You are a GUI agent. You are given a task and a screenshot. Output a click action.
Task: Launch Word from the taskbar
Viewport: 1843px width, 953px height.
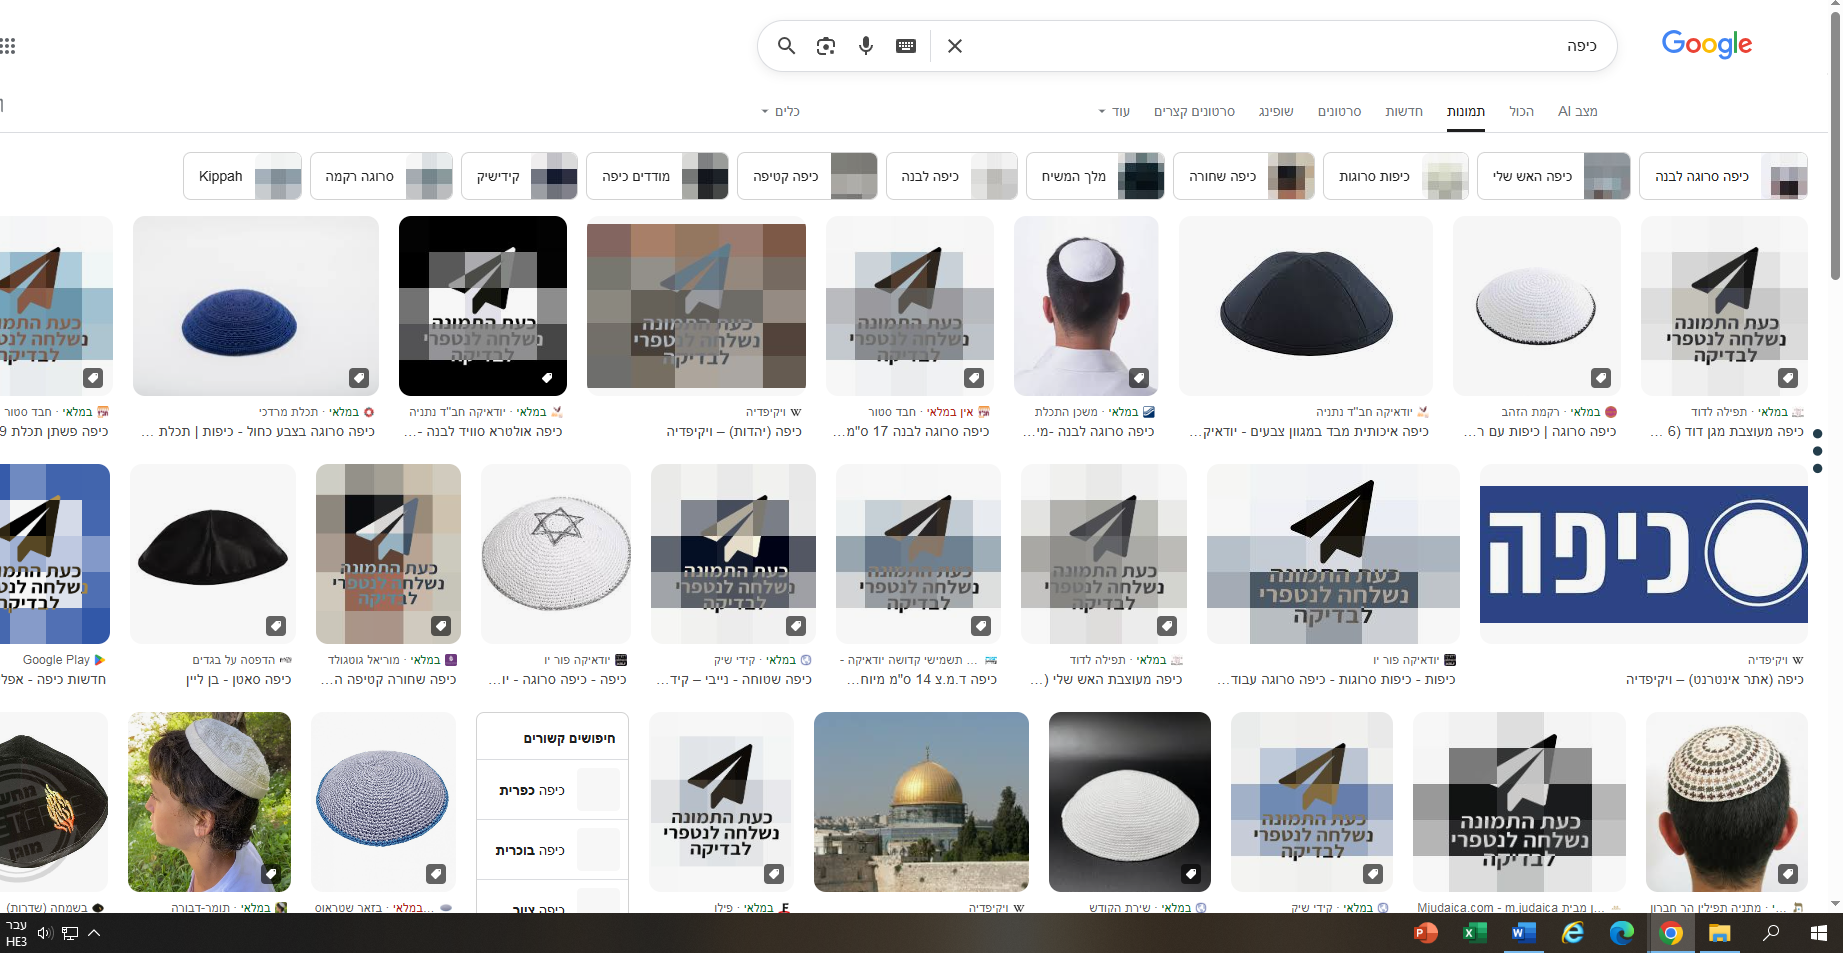[1523, 933]
